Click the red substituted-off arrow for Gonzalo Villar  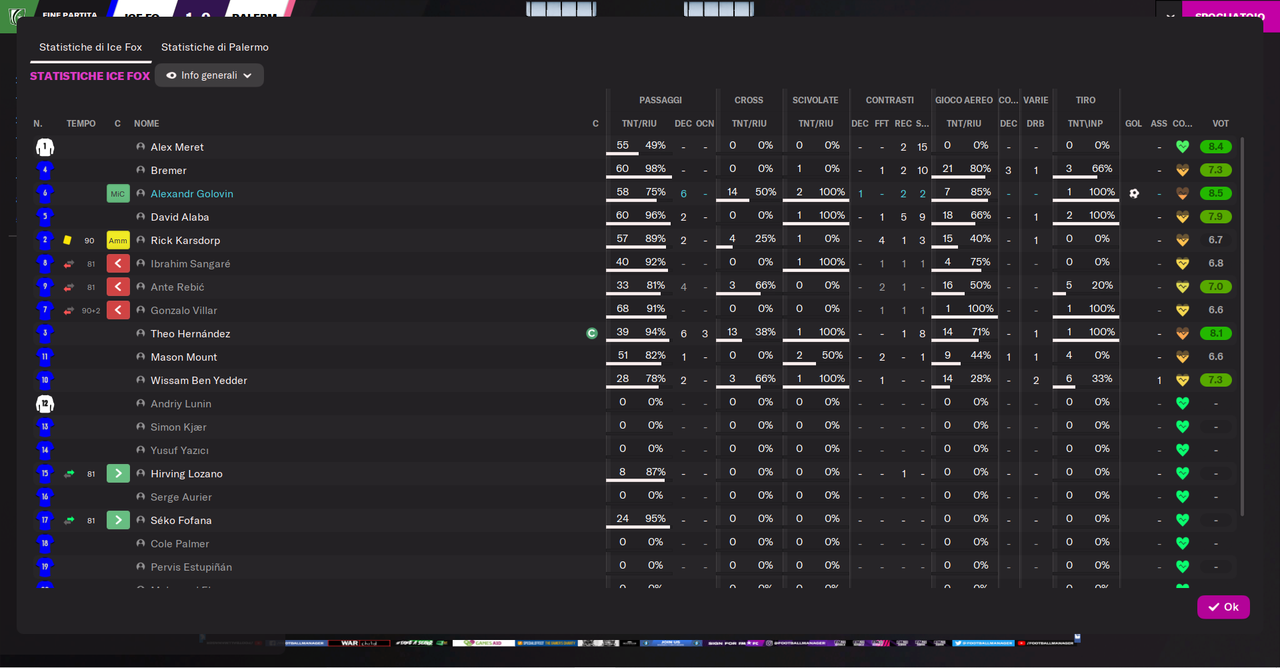(x=118, y=310)
